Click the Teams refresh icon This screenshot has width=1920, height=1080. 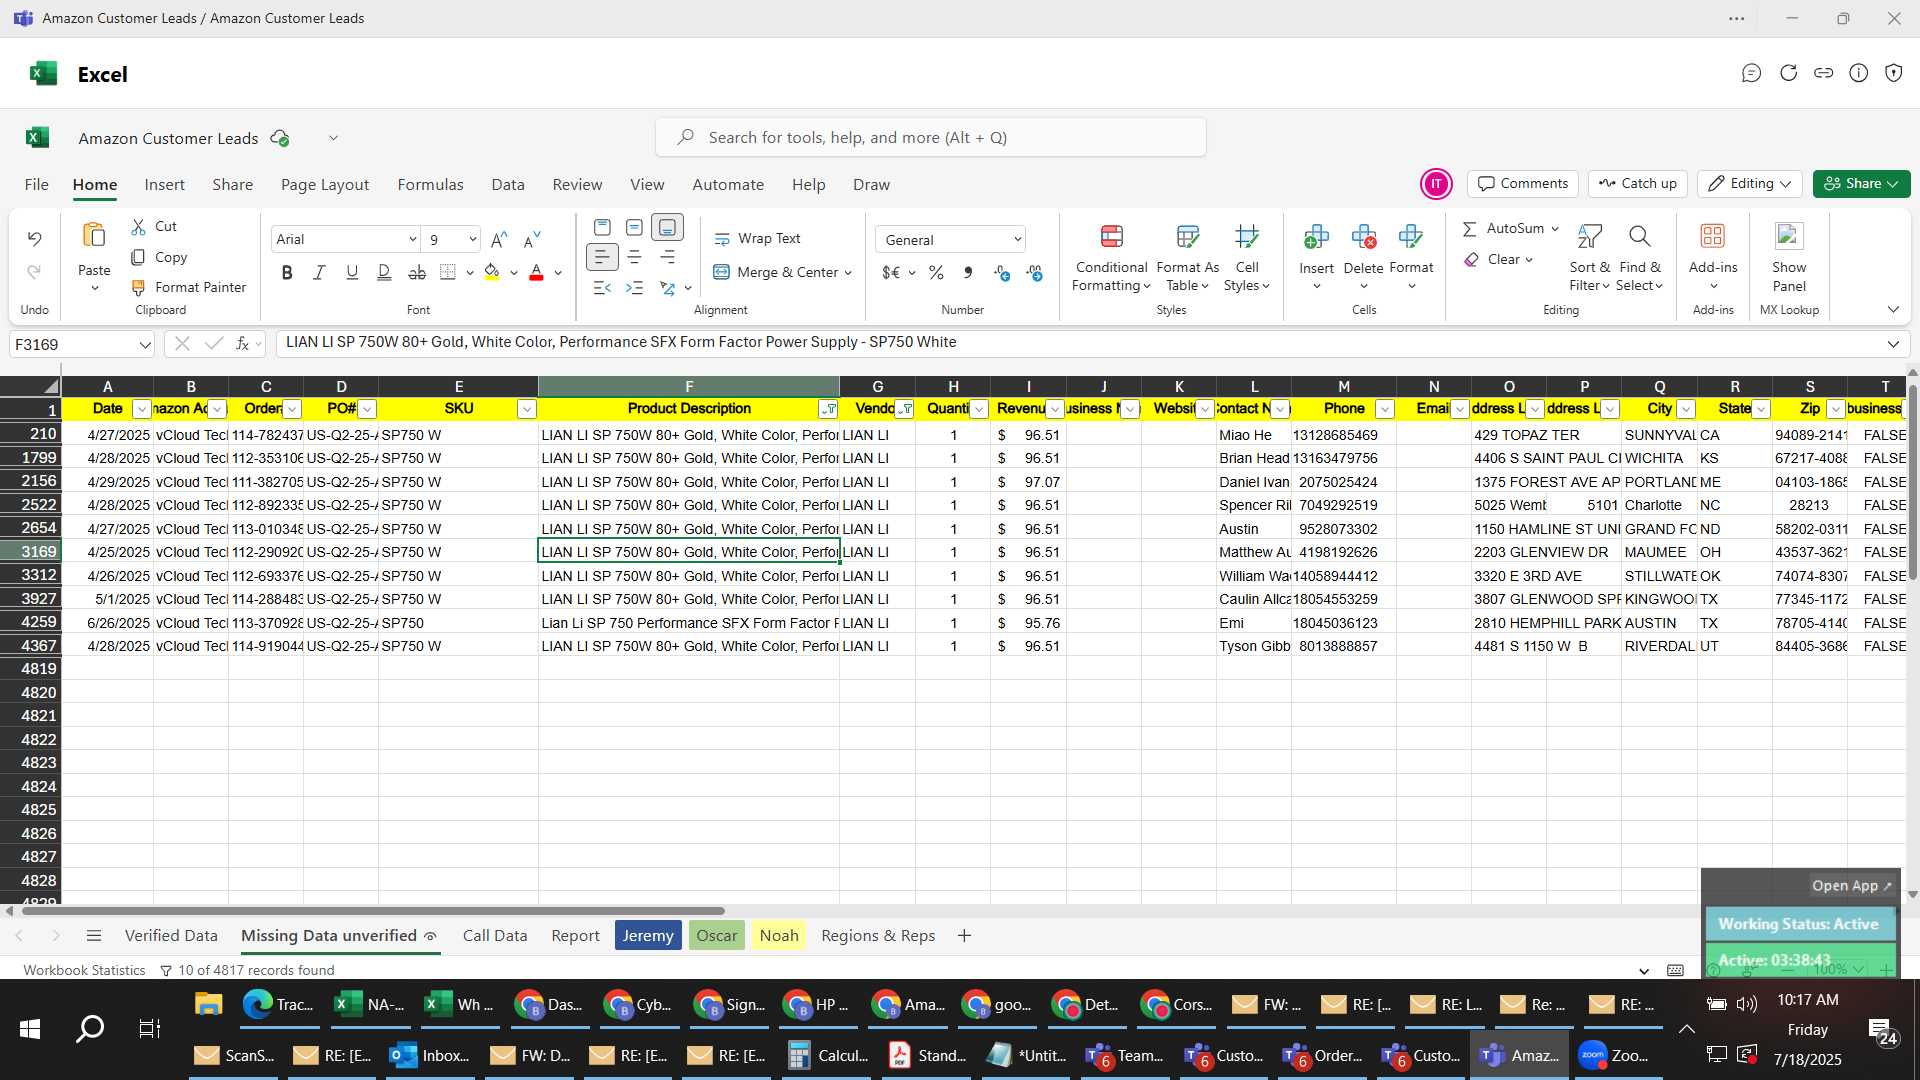point(1788,73)
